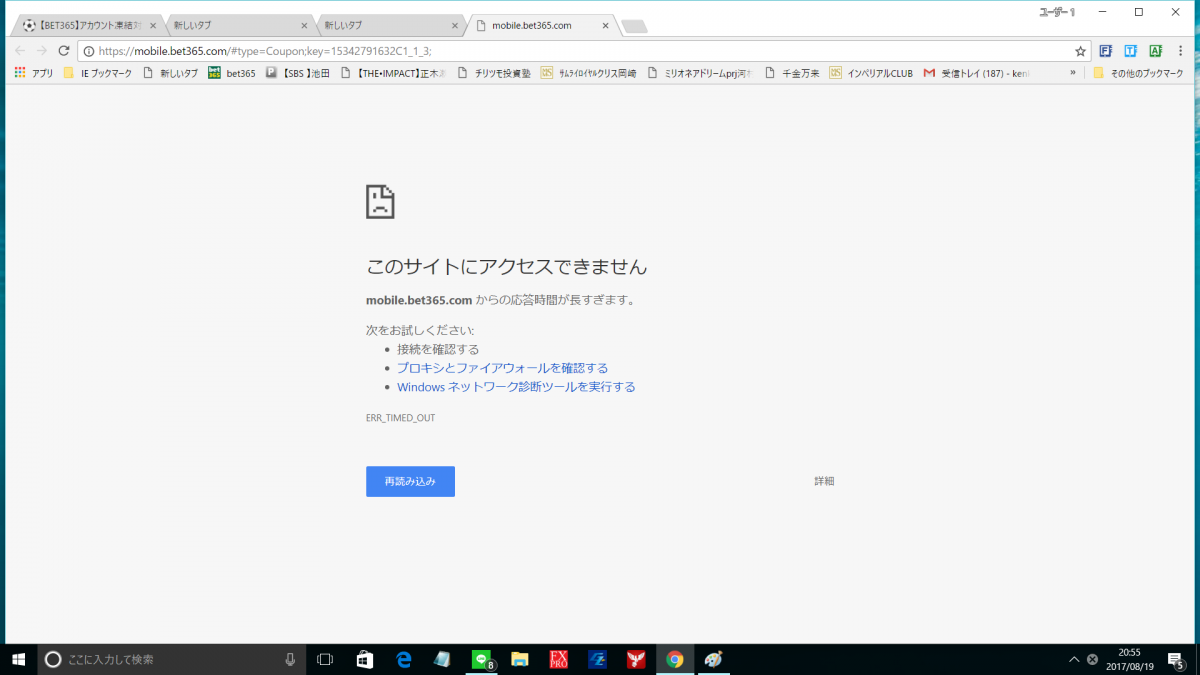The width and height of the screenshot is (1200, 675).
Task: Click the ユーザー1 profile button
Action: [x=1056, y=12]
